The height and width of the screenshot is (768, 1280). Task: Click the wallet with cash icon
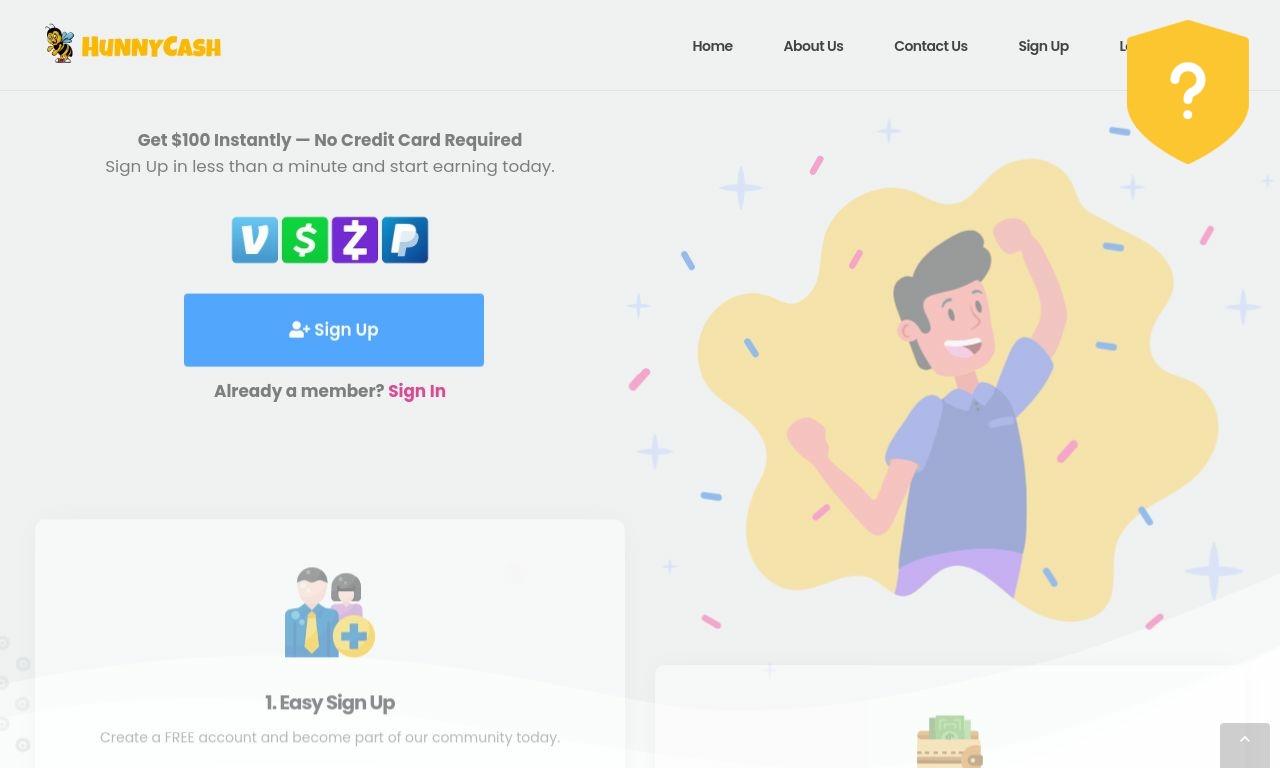pyautogui.click(x=949, y=741)
